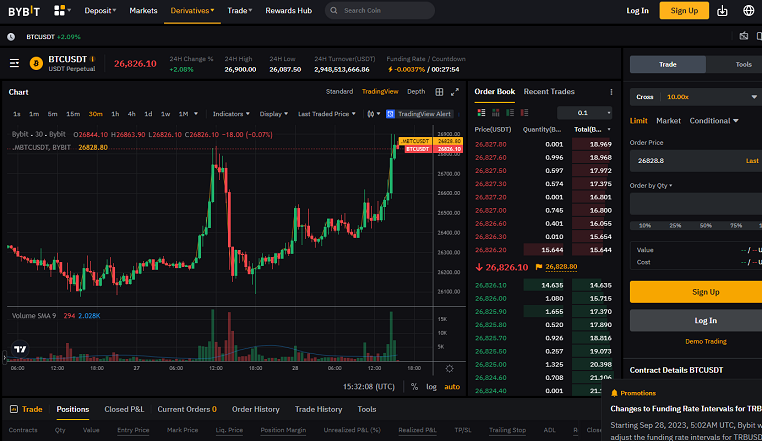Select the 1h timeframe
Viewport: 762px width, 441px height.
click(115, 114)
